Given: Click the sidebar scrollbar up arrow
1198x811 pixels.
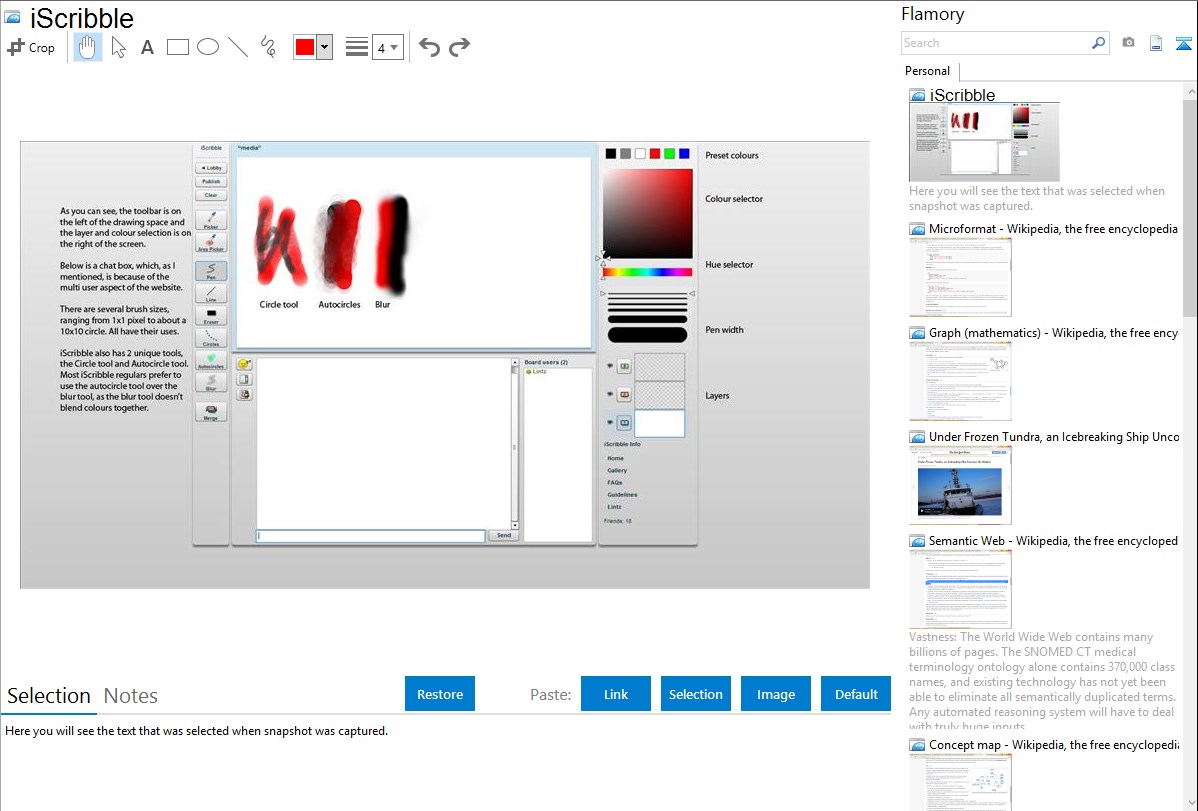Looking at the screenshot, I should 1191,92.
